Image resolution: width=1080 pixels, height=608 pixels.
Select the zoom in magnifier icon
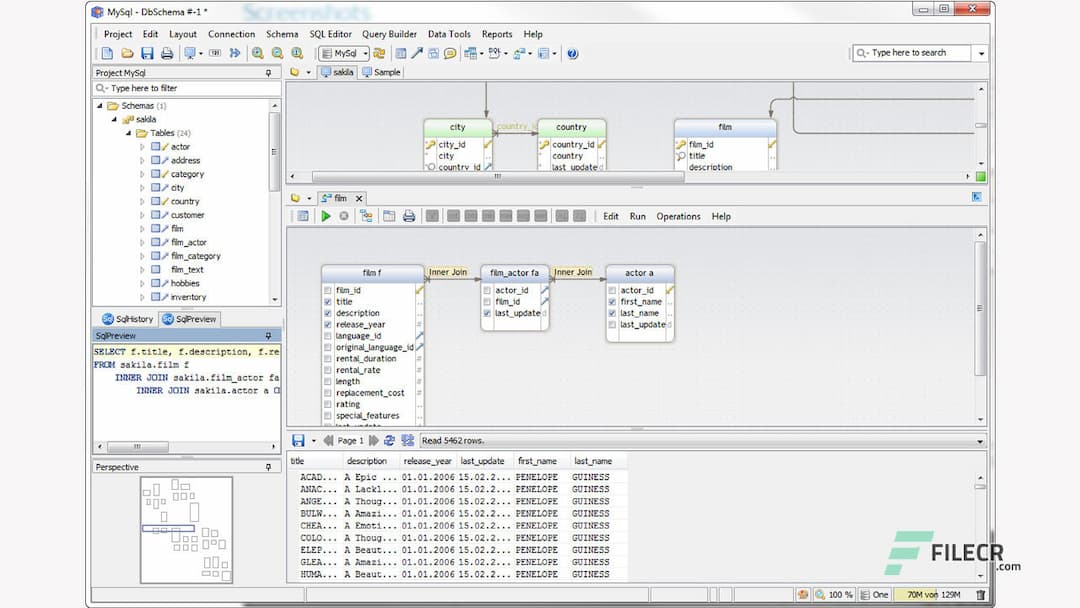259,53
